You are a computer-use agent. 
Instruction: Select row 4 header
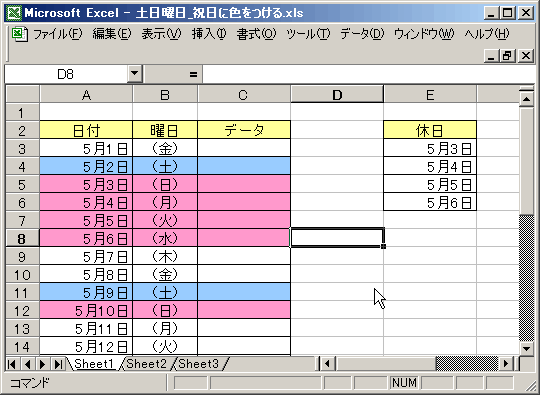(x=23, y=166)
